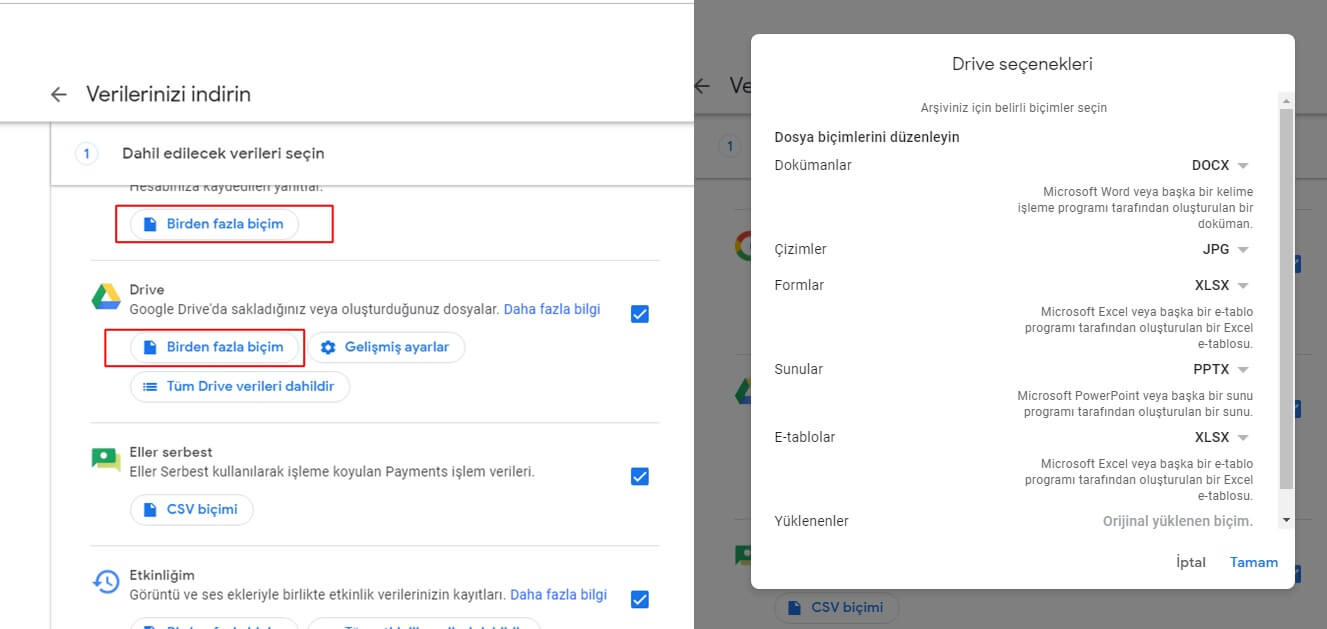
Task: Open Daha fazla bilgi link for Drive
Action: coord(552,309)
